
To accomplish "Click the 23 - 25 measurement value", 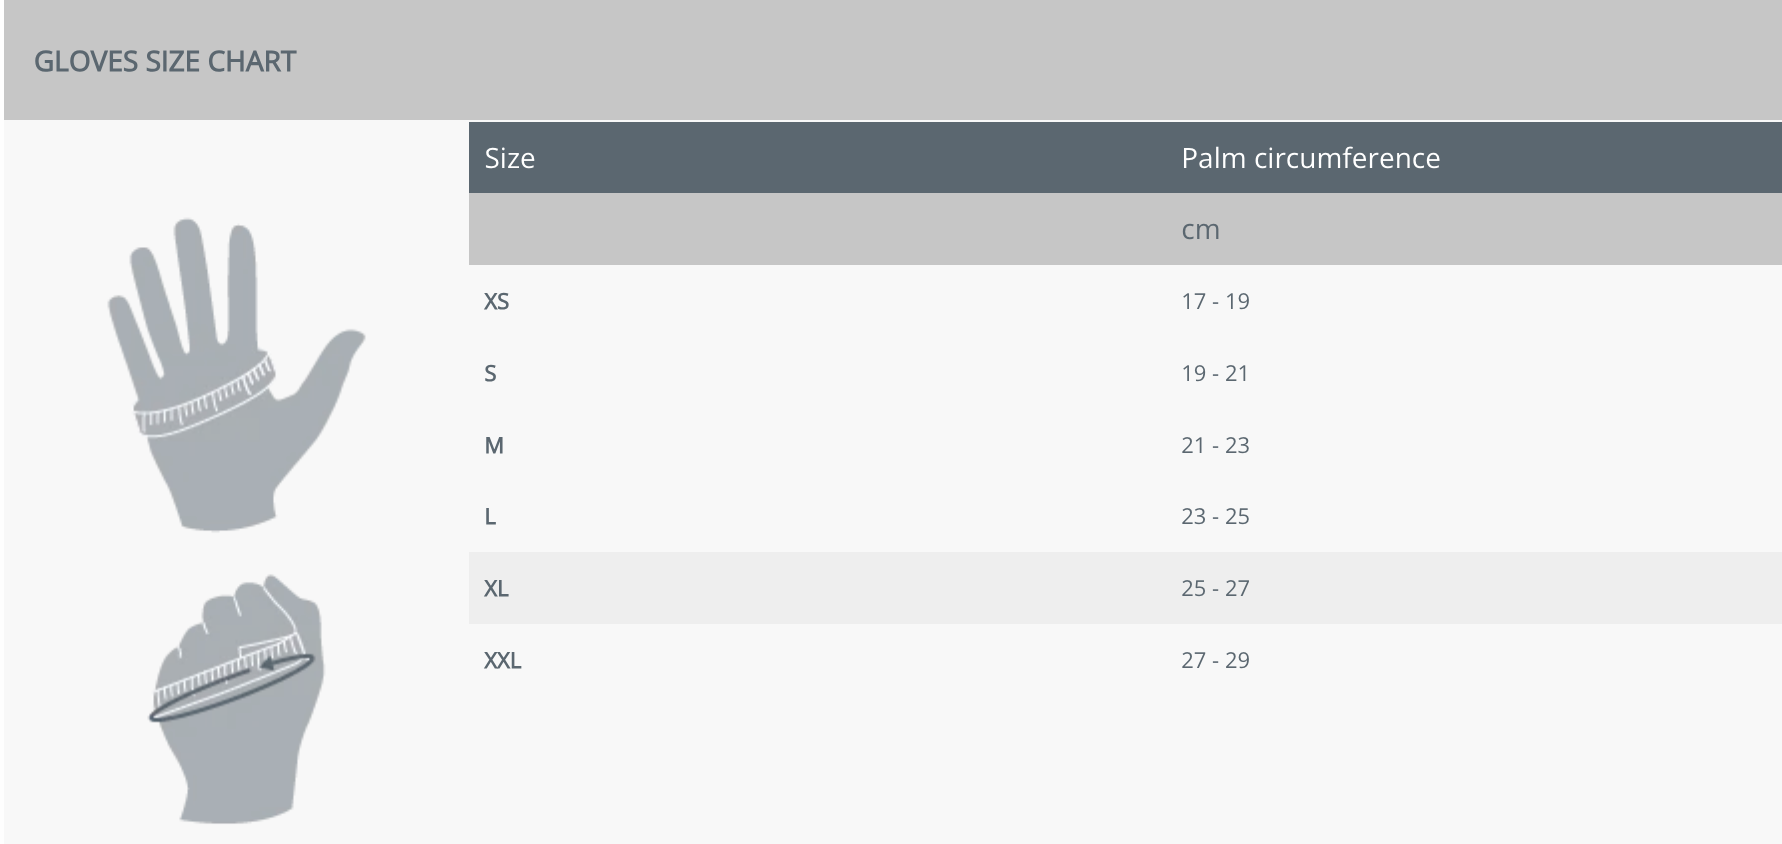I will (1215, 517).
